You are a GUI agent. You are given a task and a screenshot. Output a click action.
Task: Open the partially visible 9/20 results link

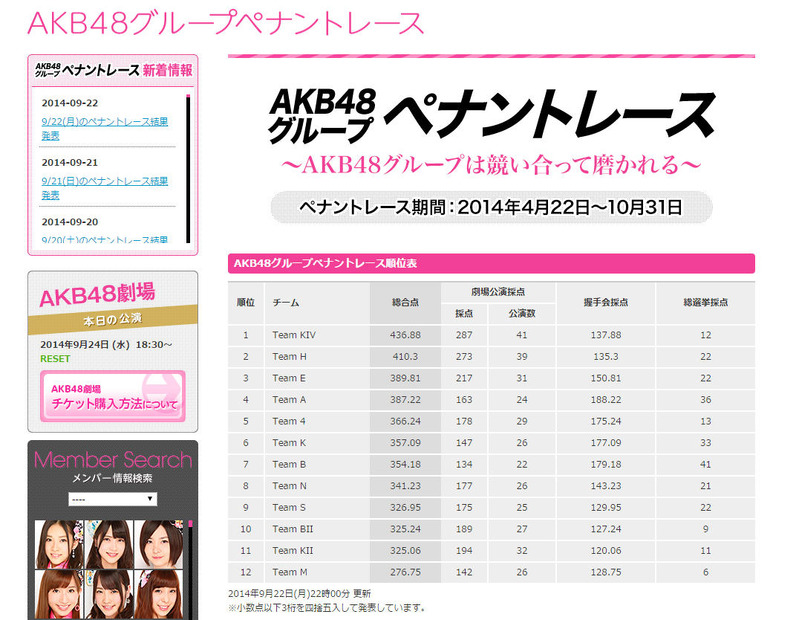104,240
